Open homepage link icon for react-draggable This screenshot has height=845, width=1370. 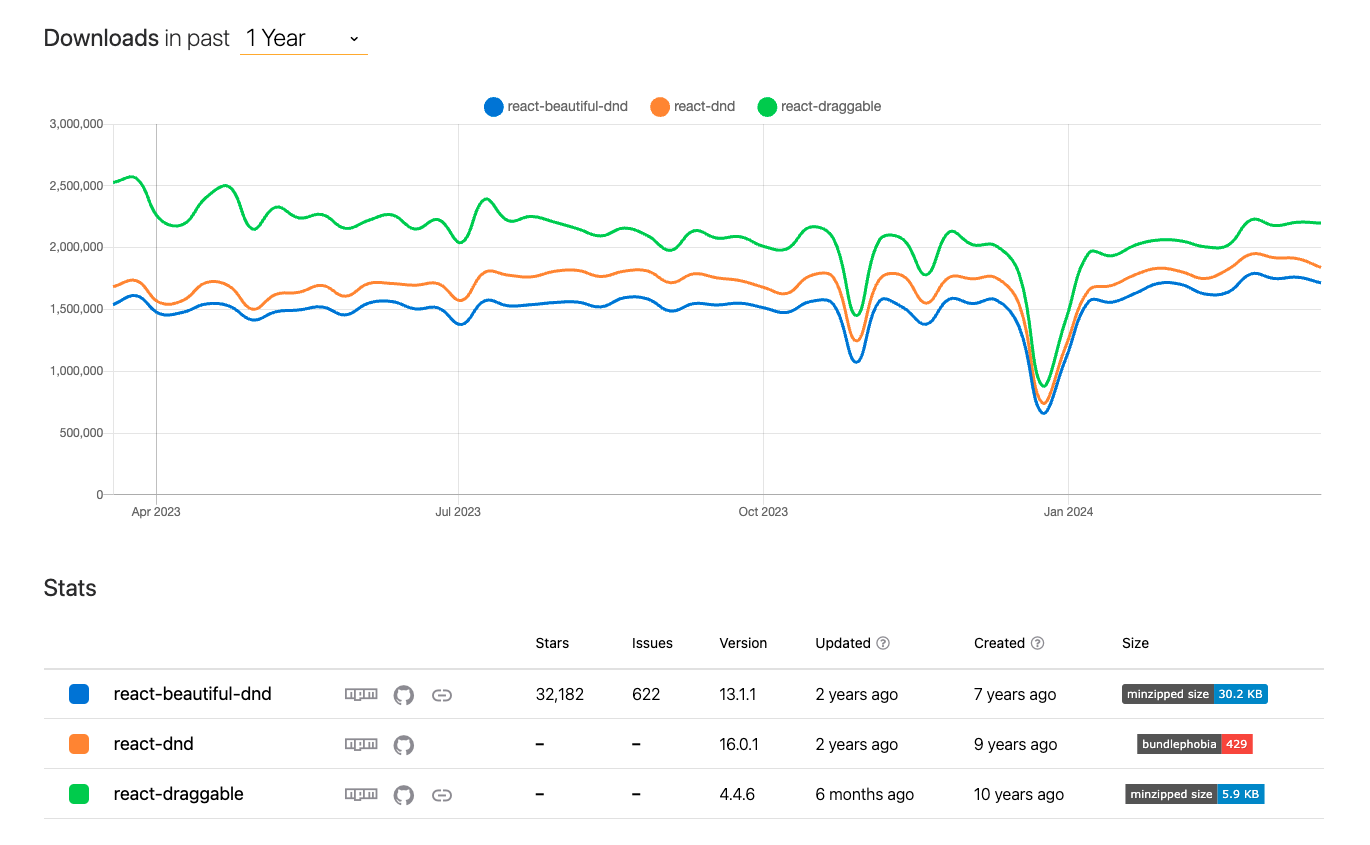coord(442,795)
